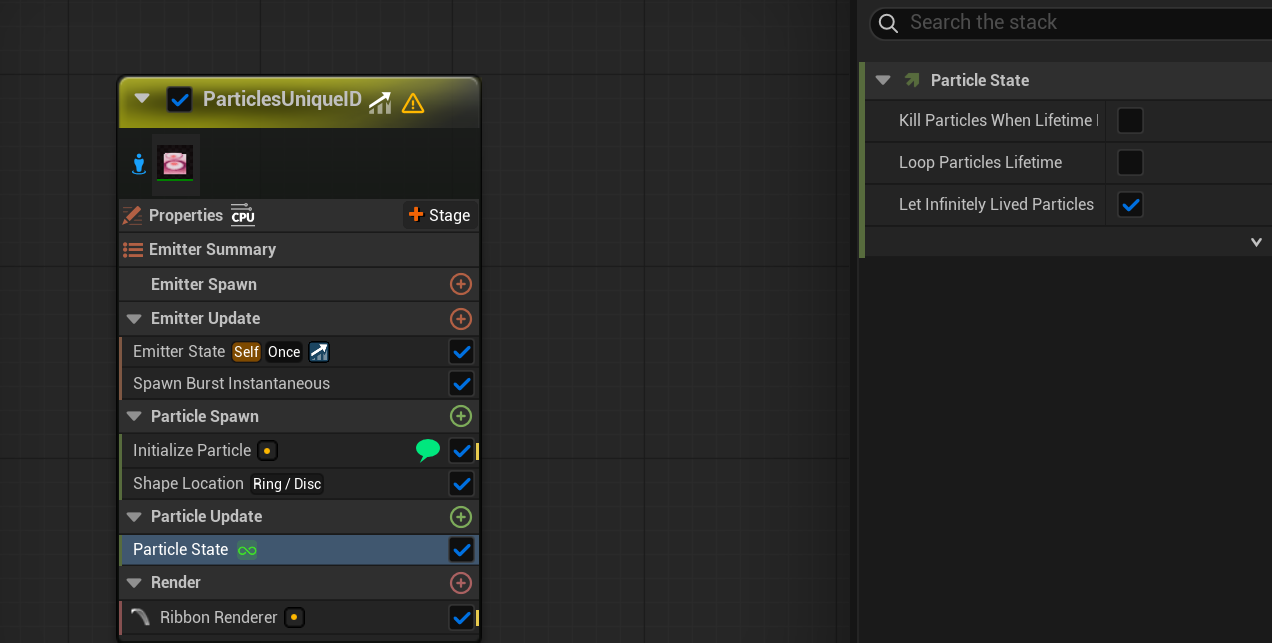The height and width of the screenshot is (643, 1272).
Task: Click the blue local space figure icon
Action: click(139, 164)
